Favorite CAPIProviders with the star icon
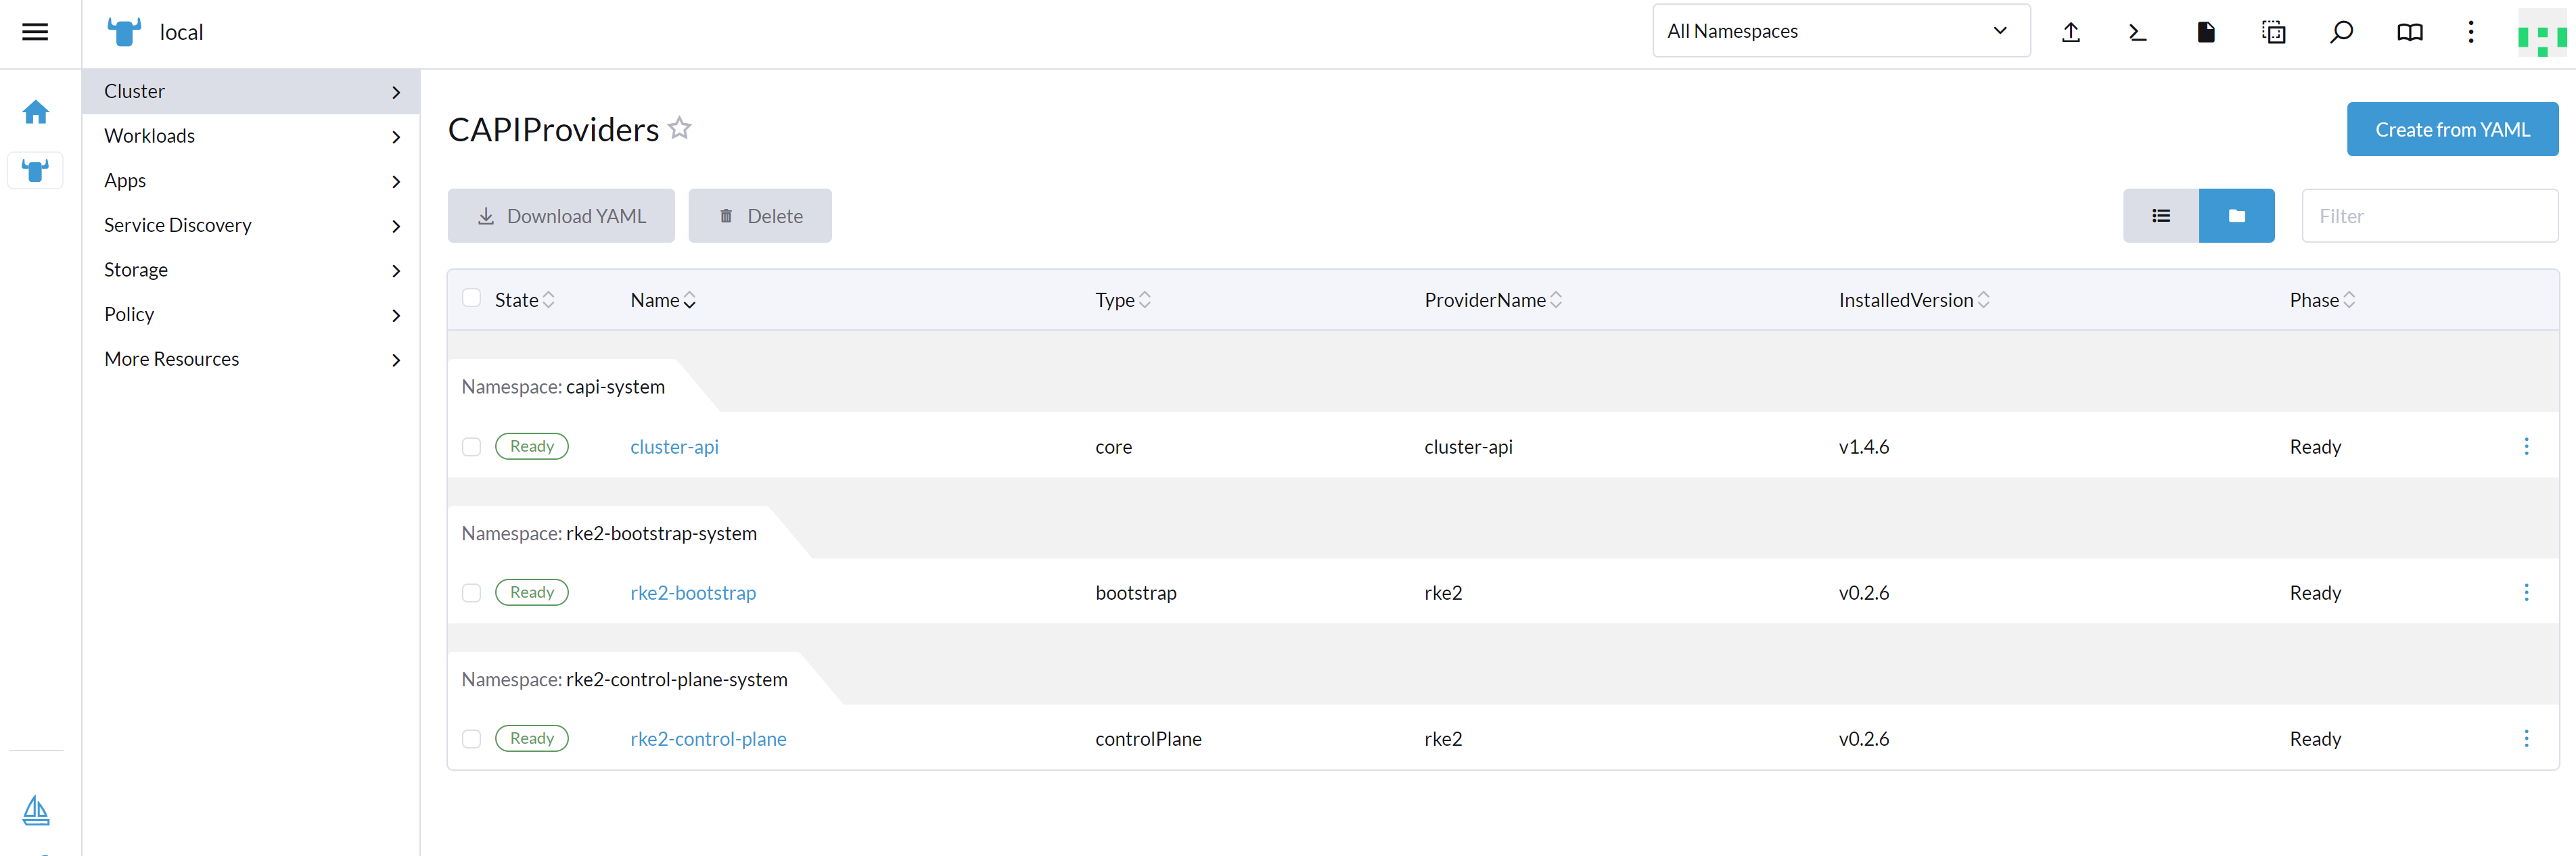 coord(680,128)
